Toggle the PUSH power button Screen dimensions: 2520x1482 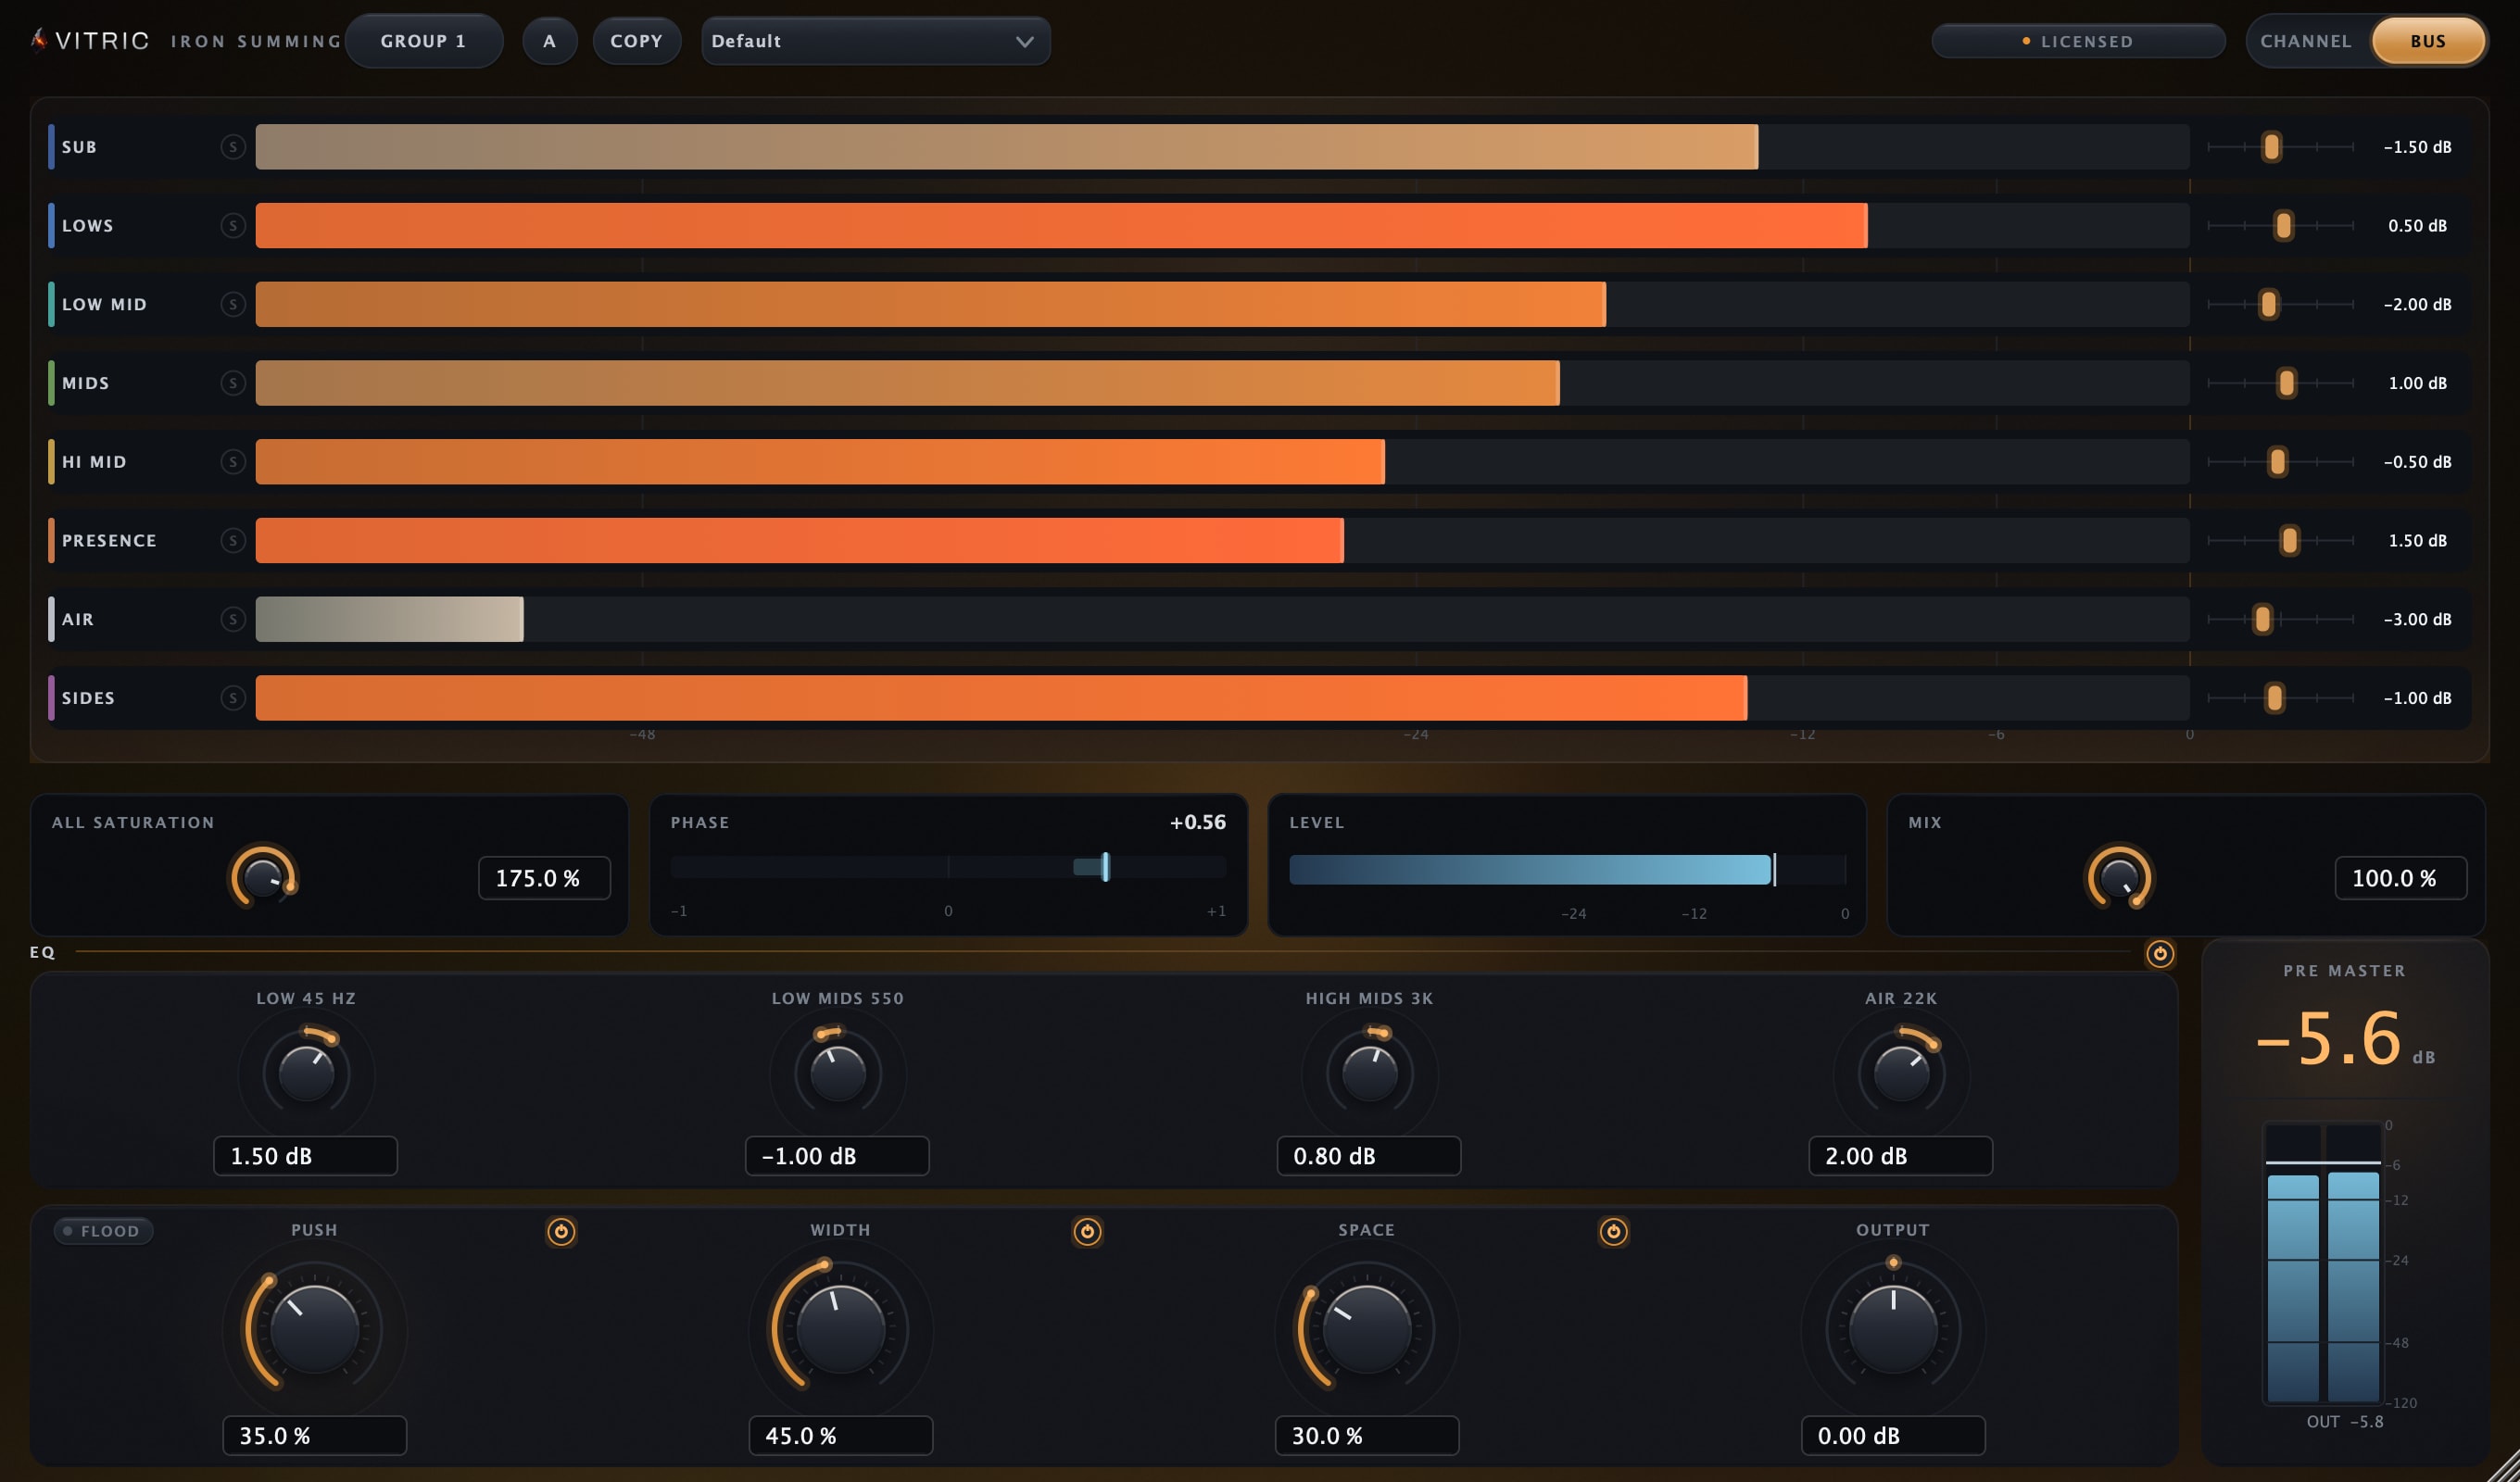coord(561,1231)
